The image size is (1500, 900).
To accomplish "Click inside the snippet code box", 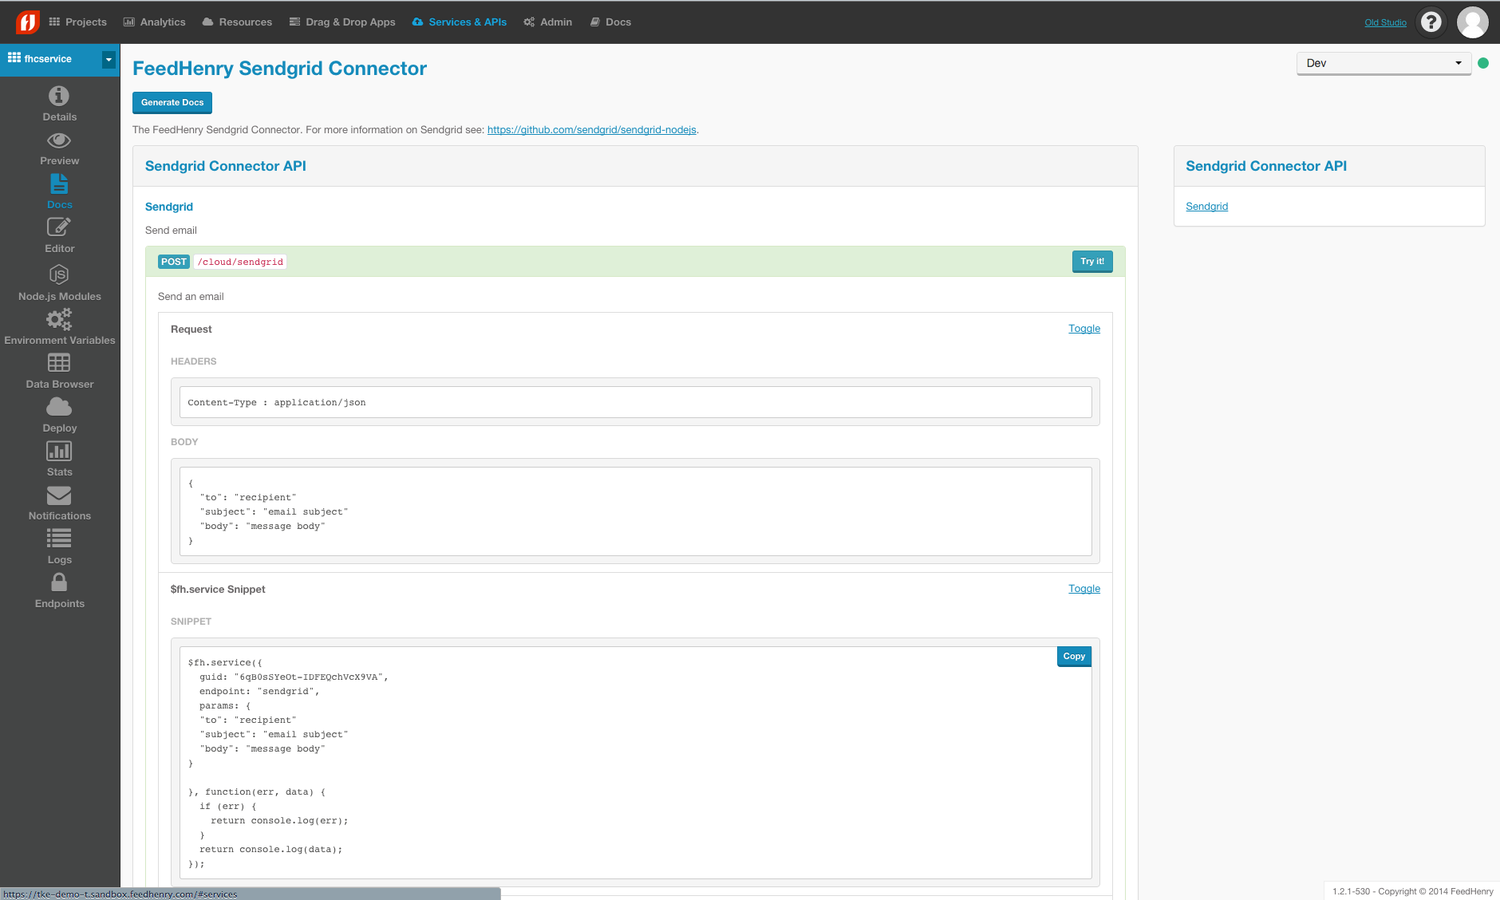I will coord(635,762).
